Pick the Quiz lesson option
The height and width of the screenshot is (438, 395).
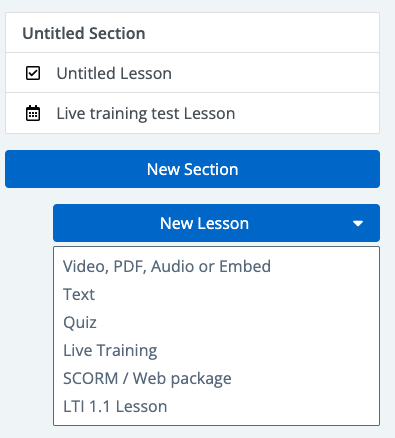[80, 322]
